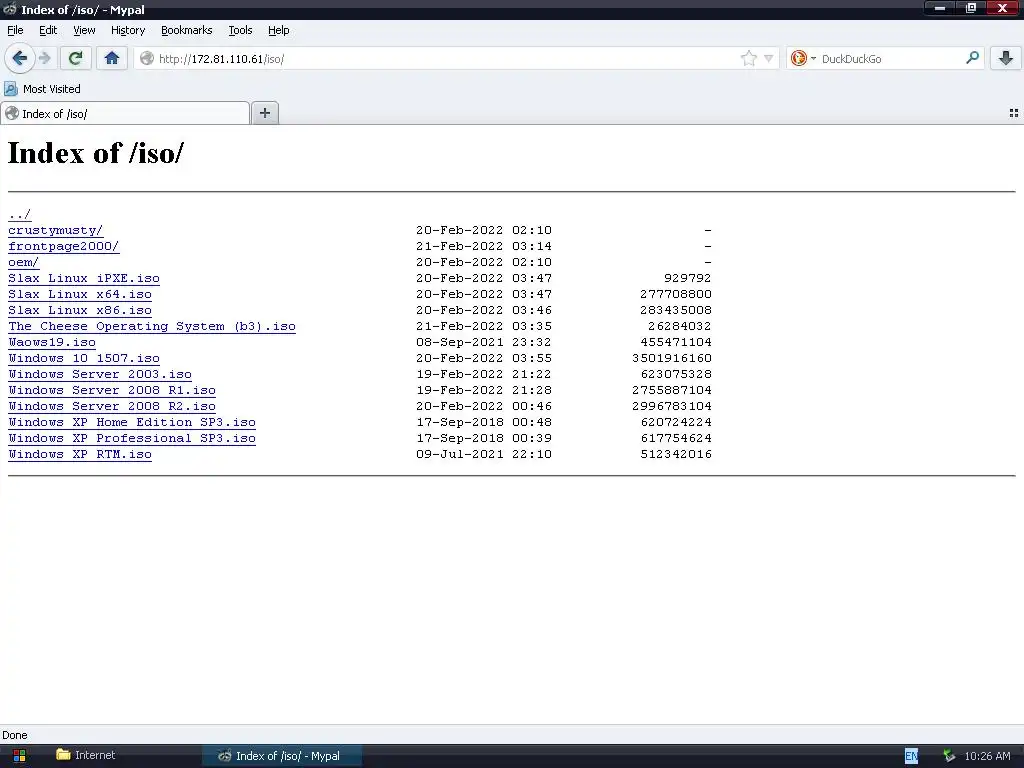Download Slax Linux iPXE.iso
This screenshot has height=768, width=1024.
pyautogui.click(x=84, y=278)
